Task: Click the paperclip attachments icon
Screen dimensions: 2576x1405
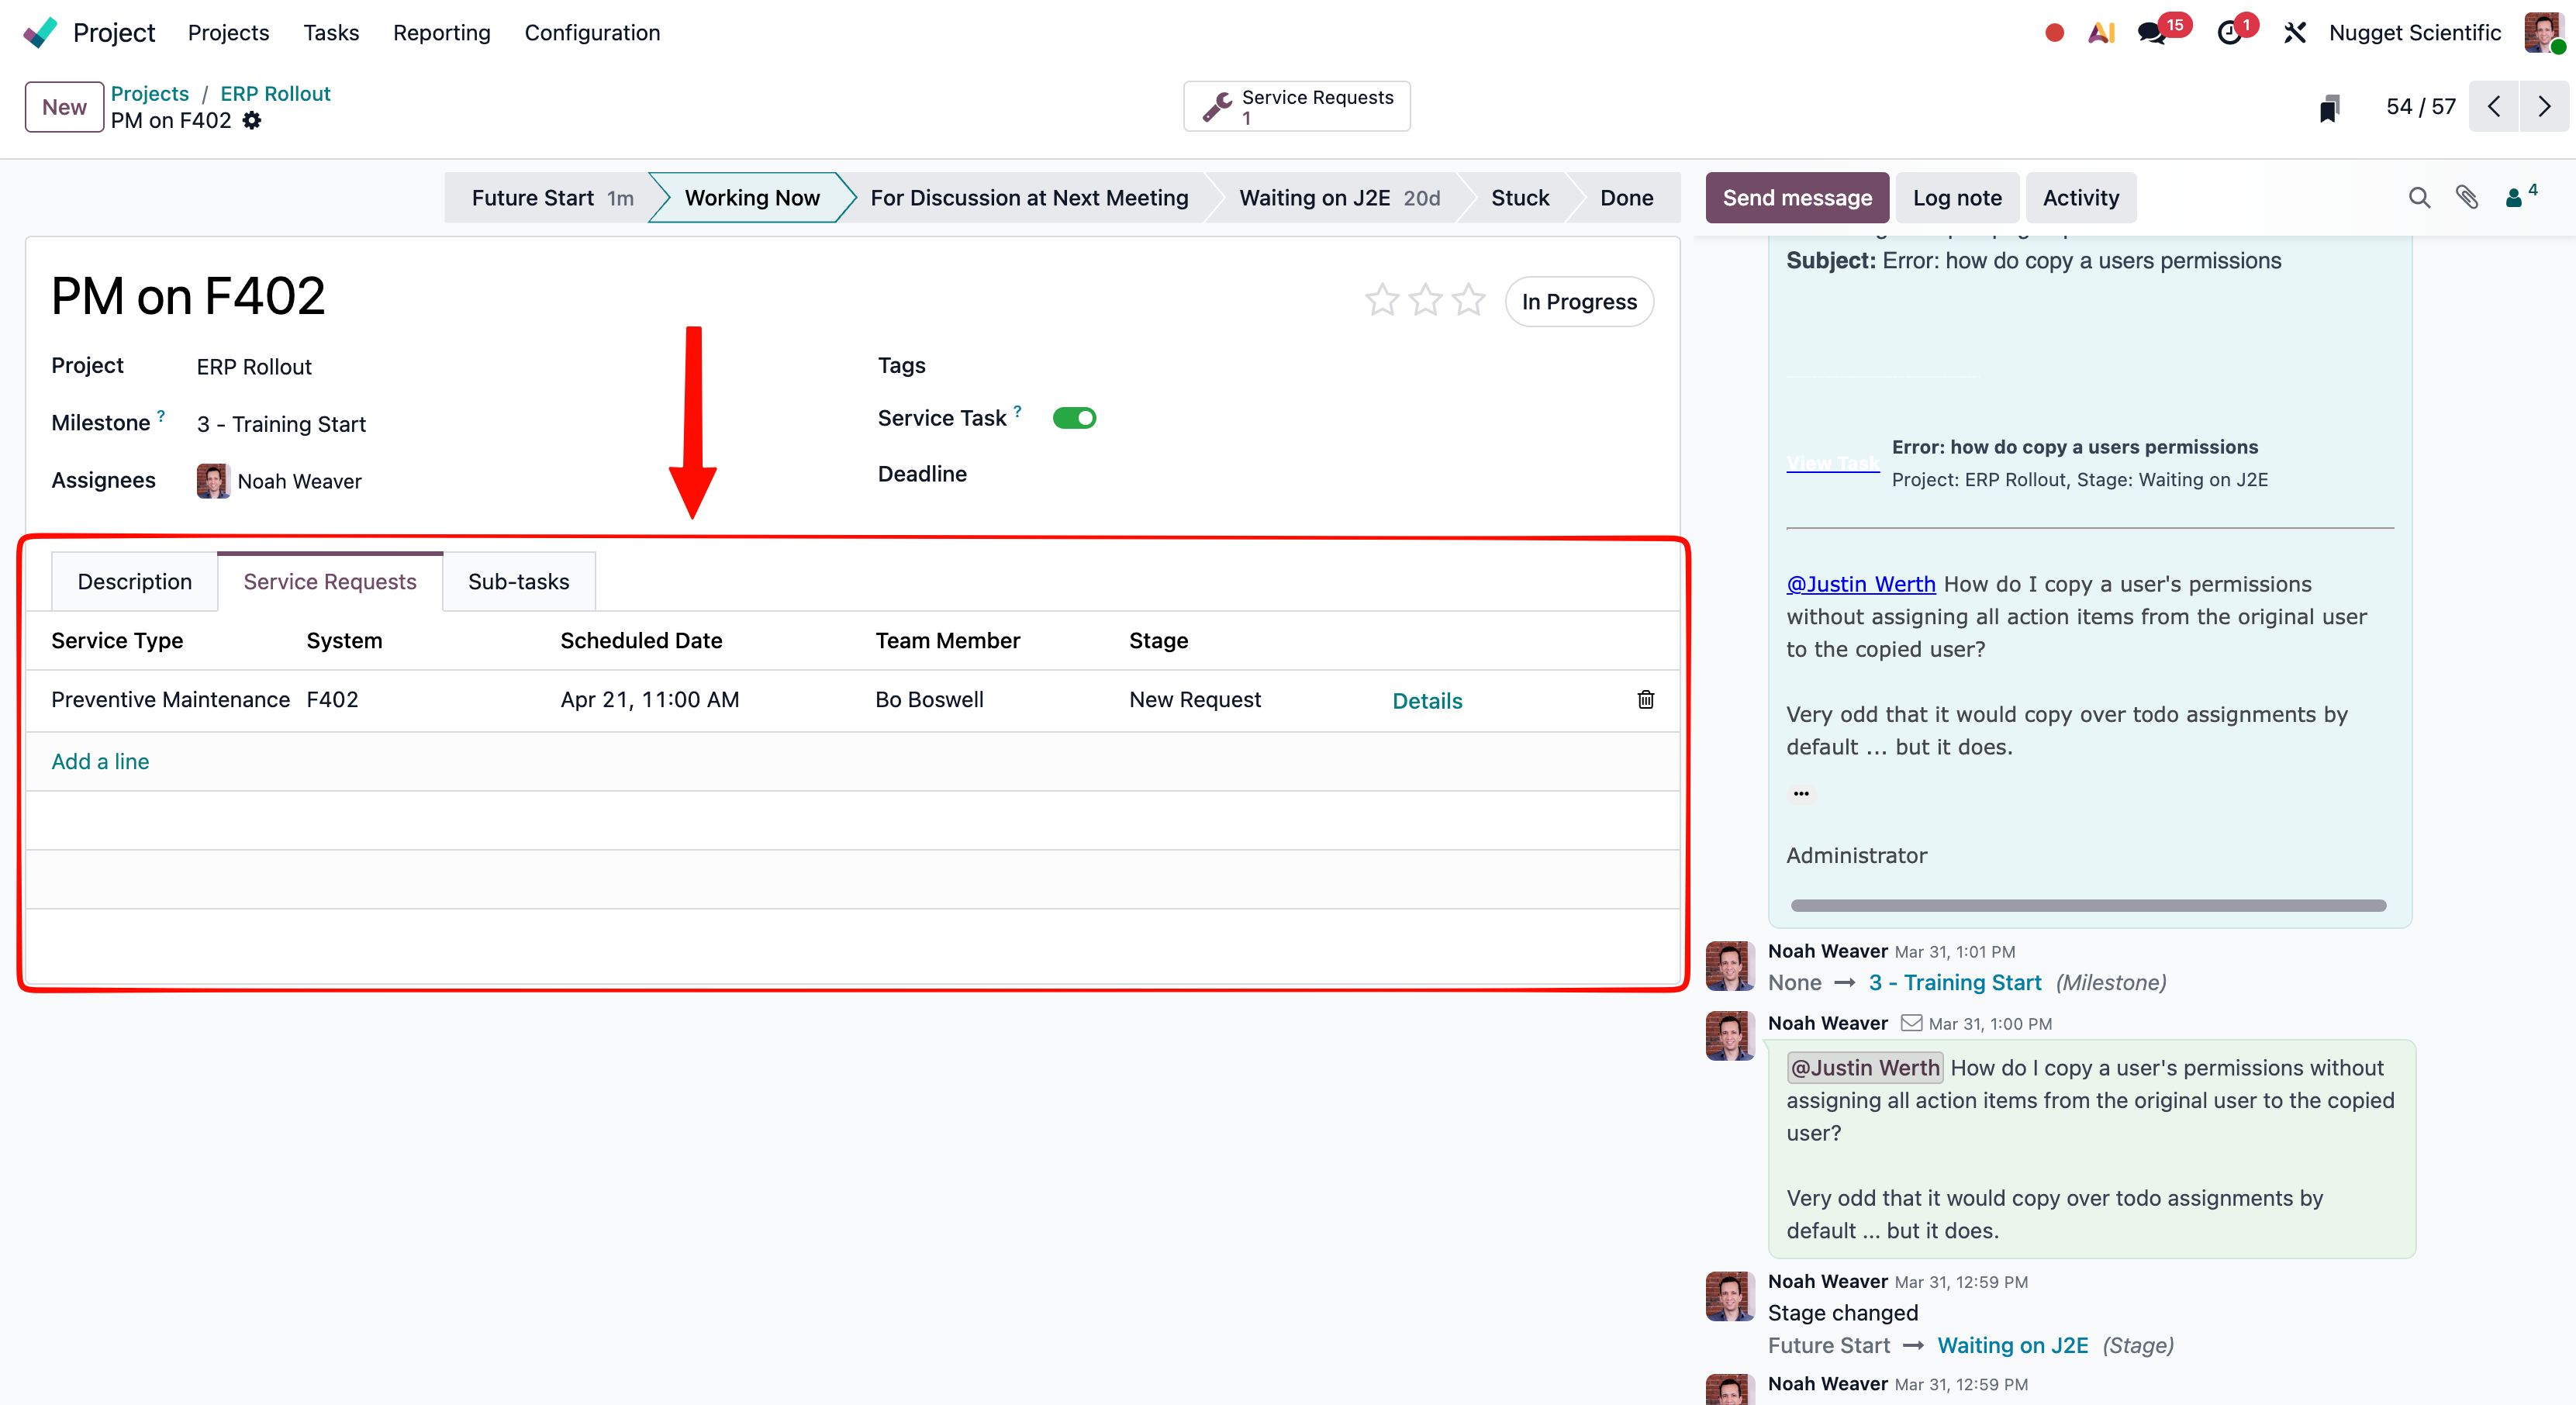Action: click(x=2466, y=198)
